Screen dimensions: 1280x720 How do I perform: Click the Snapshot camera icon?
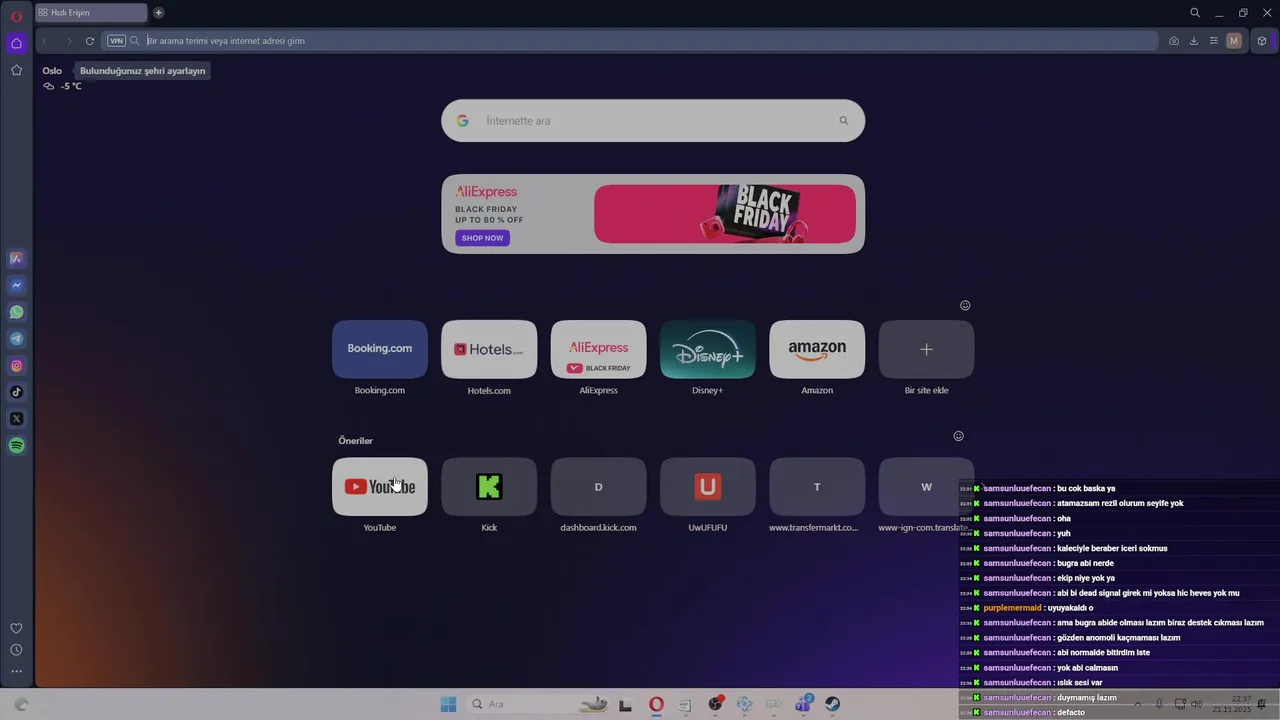(x=1174, y=41)
